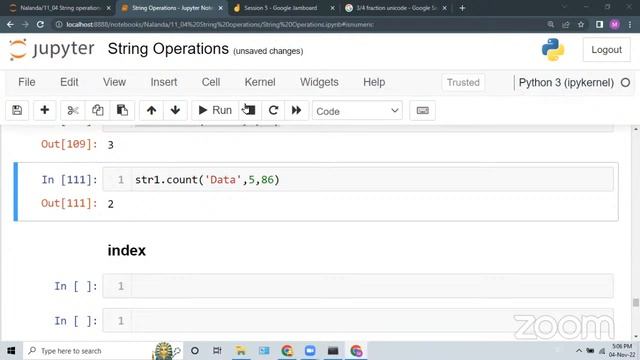Image resolution: width=640 pixels, height=360 pixels.
Task: Open the Insert menu
Action: point(164,82)
